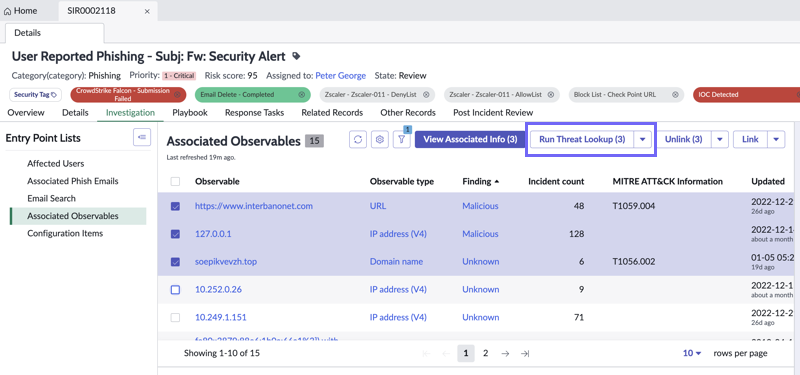Open the Overview tab
Viewport: 800px width, 375px height.
pos(26,112)
